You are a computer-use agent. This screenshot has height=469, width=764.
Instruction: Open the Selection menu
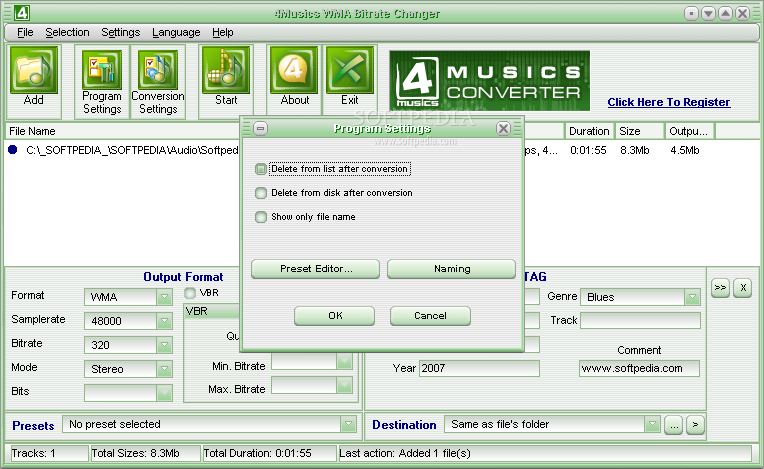click(x=67, y=32)
